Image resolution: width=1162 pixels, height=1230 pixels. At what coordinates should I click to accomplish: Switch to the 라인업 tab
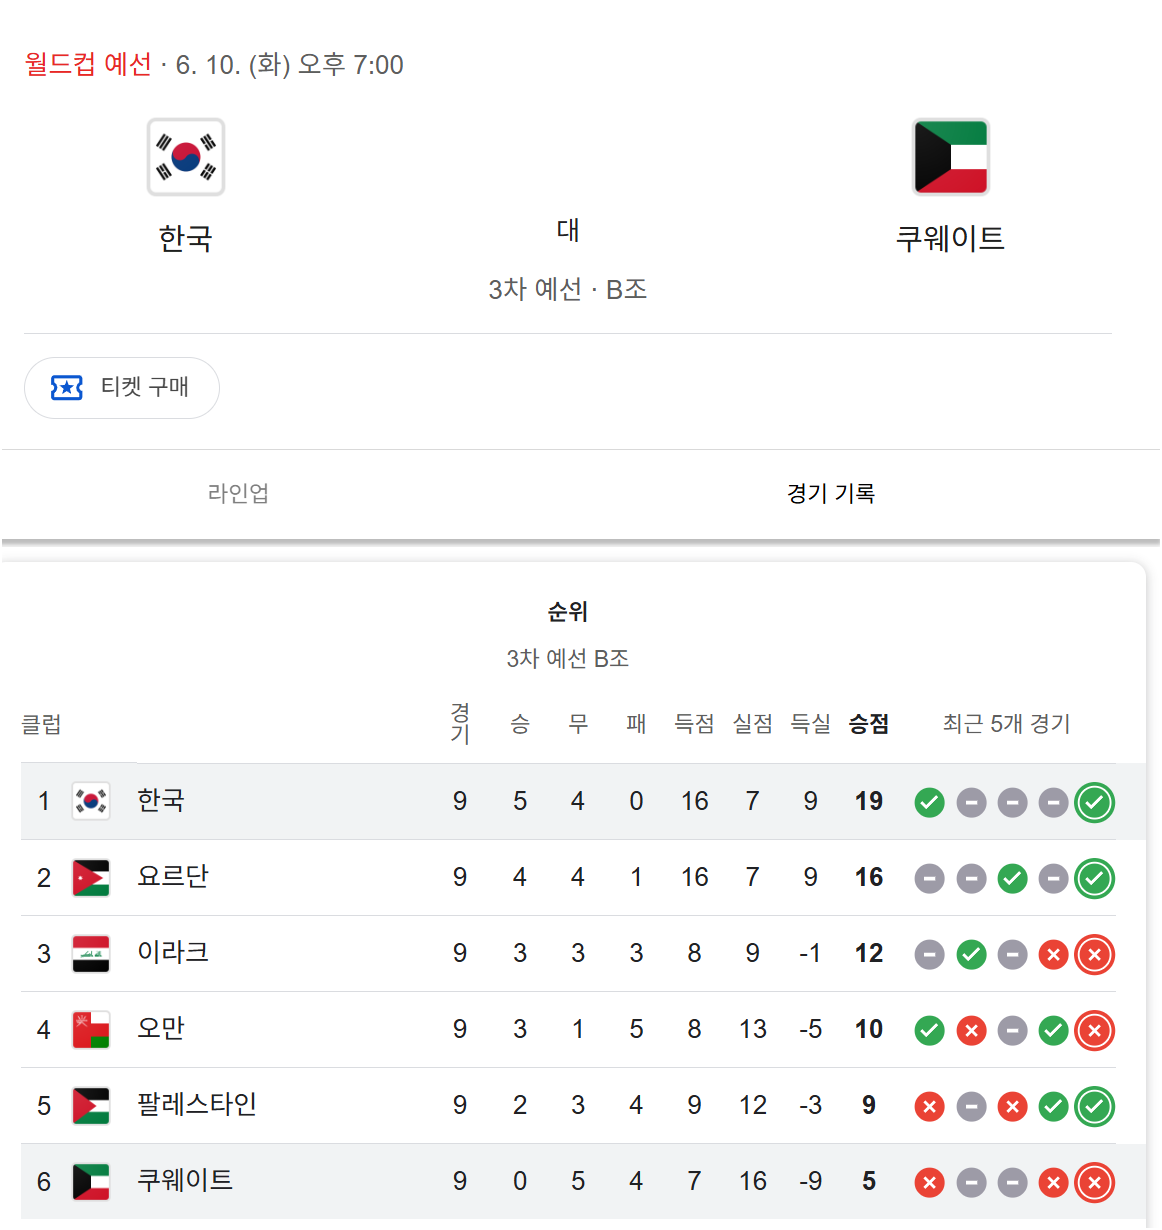tap(238, 493)
